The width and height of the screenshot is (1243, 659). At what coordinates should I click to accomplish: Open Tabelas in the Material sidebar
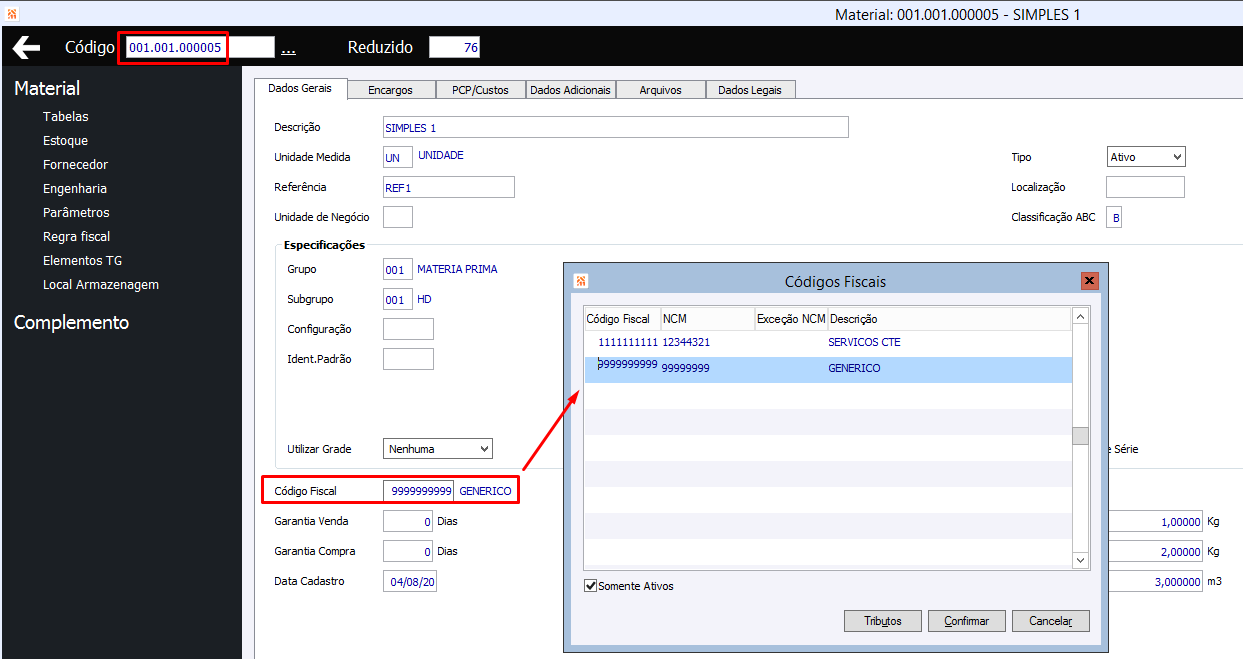[x=66, y=117]
